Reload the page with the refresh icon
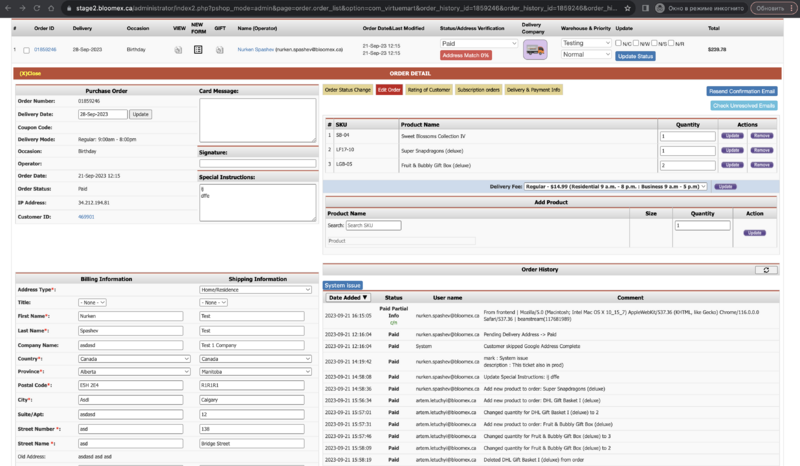Screen dimensions: 800x466 [37, 8]
